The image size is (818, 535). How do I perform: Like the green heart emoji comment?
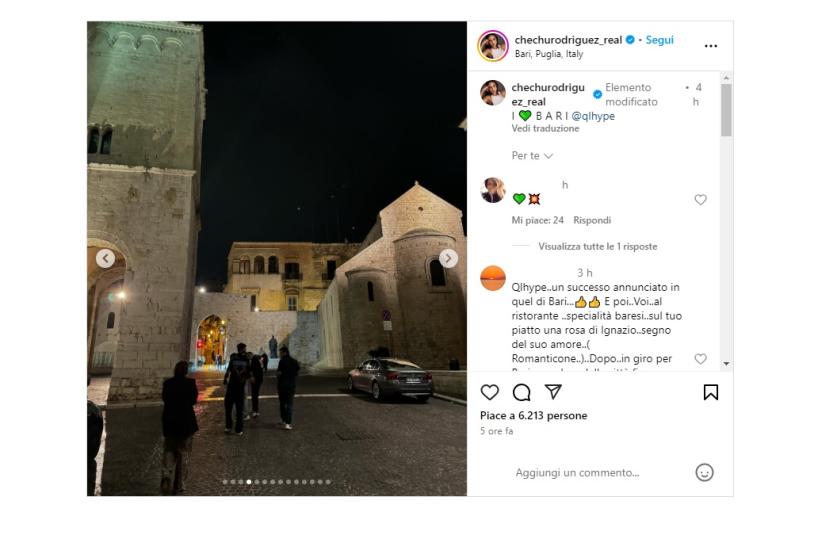click(x=700, y=200)
